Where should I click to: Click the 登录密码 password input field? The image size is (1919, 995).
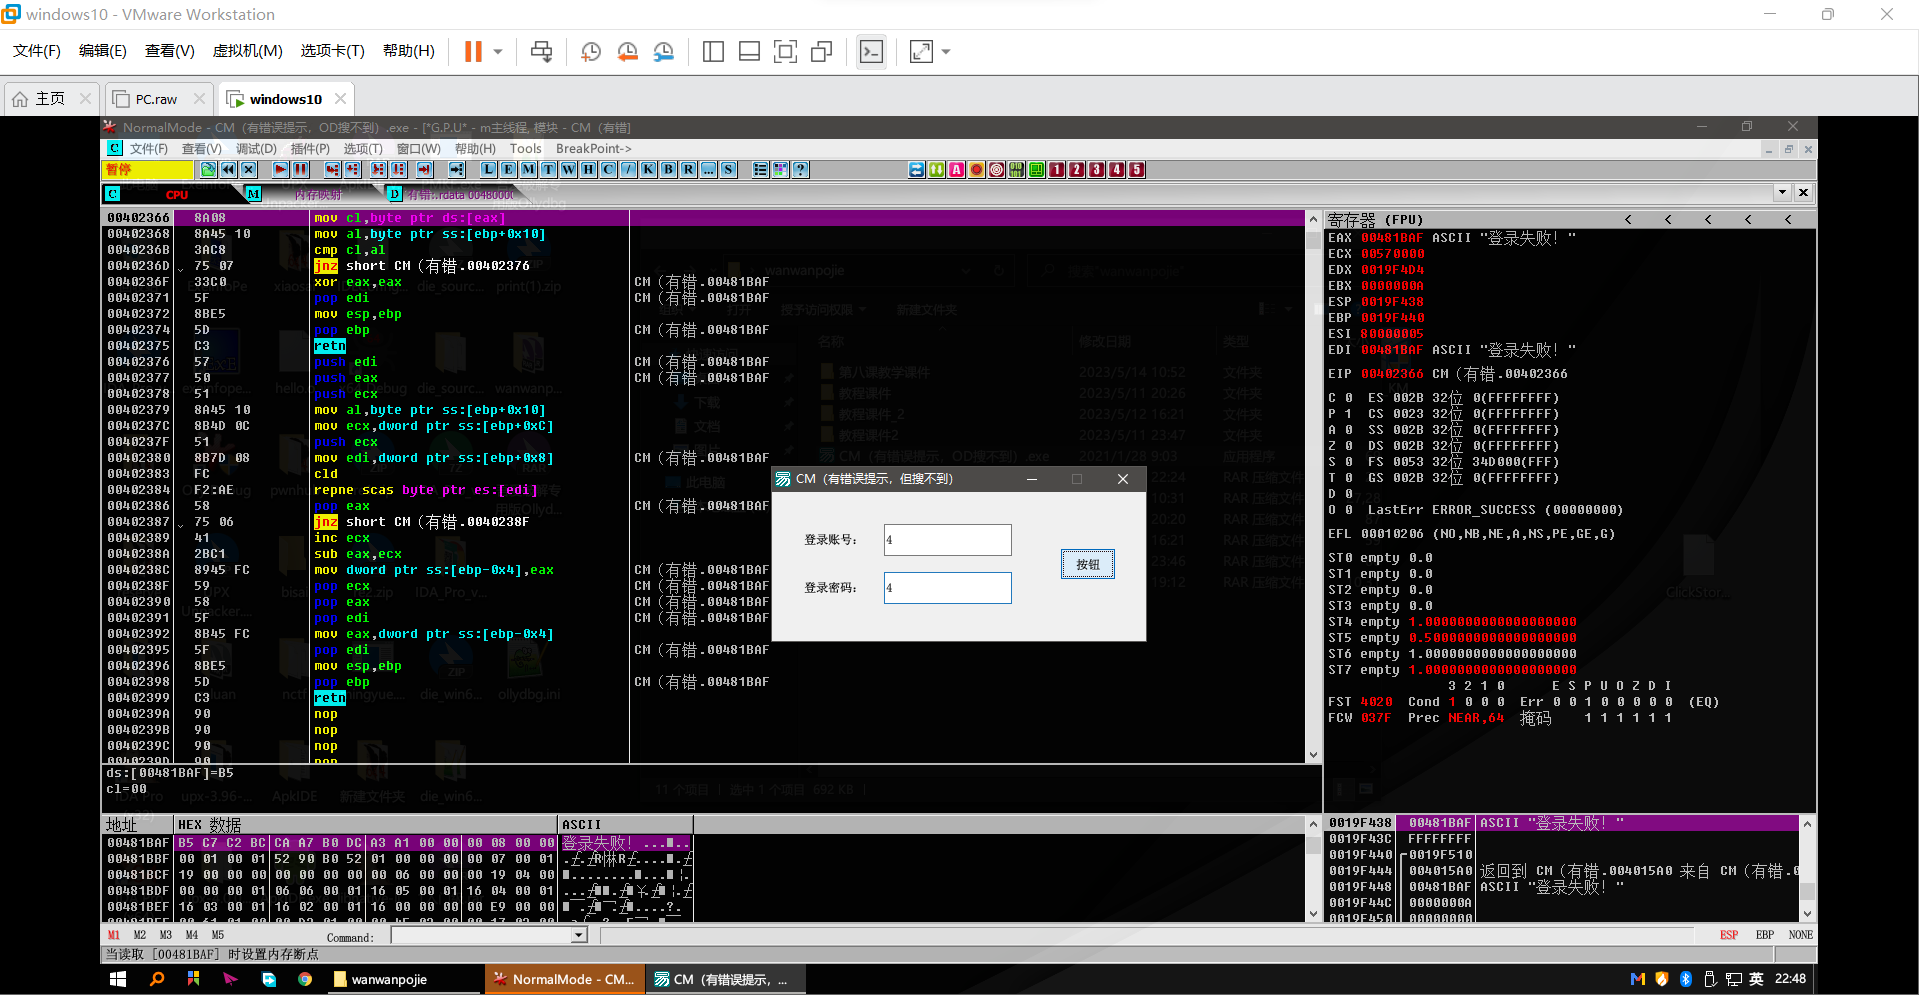(947, 588)
